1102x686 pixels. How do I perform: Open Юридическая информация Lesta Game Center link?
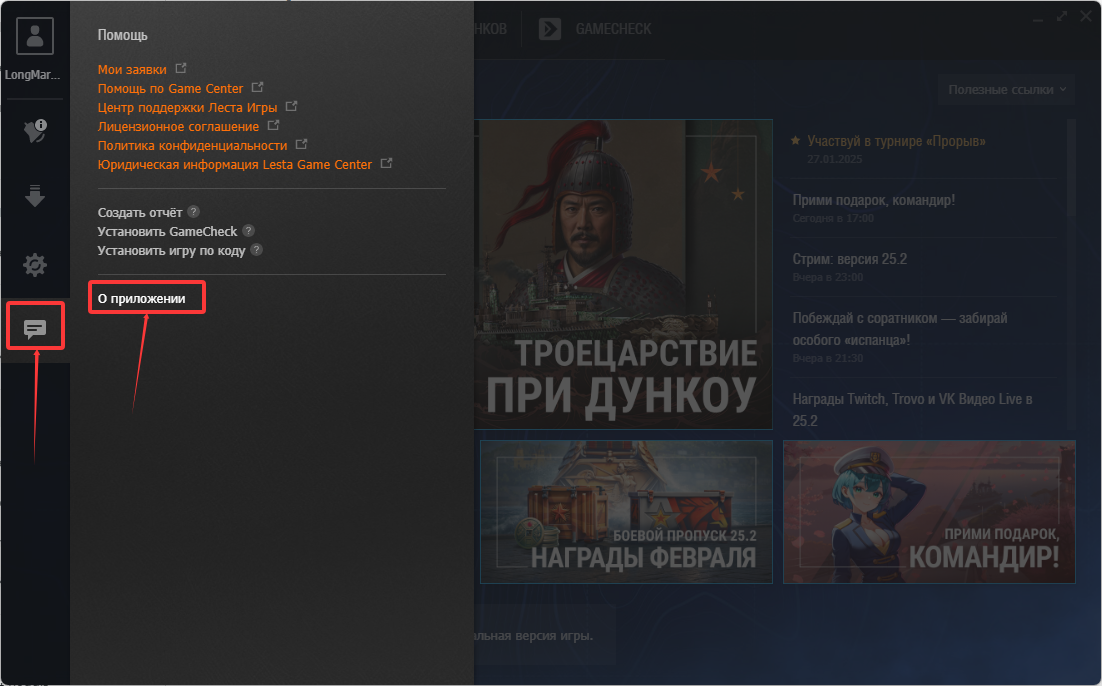[235, 164]
